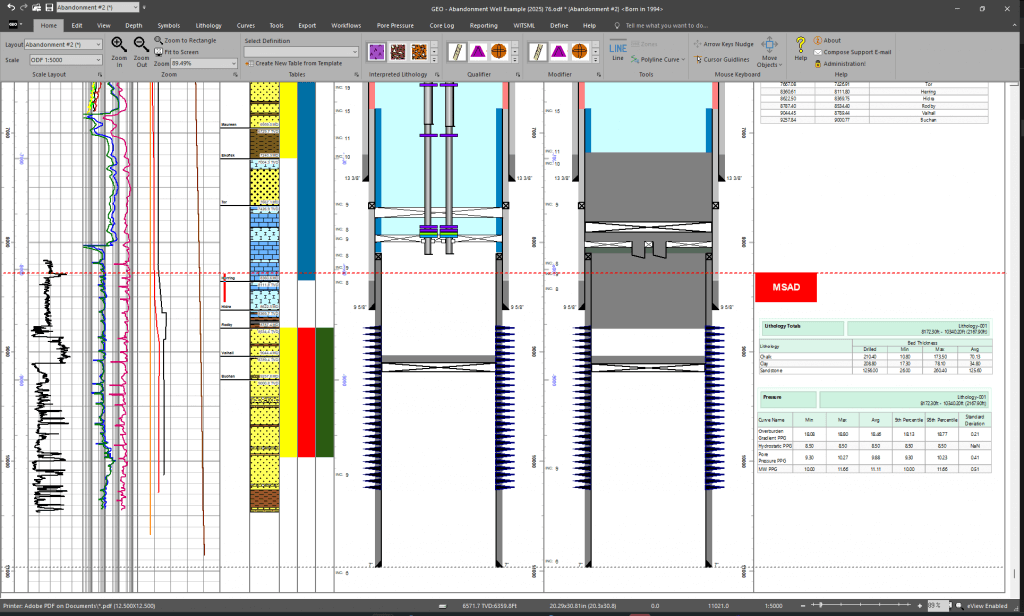Open the View ribbon tab
This screenshot has height=616, width=1024.
pos(104,25)
